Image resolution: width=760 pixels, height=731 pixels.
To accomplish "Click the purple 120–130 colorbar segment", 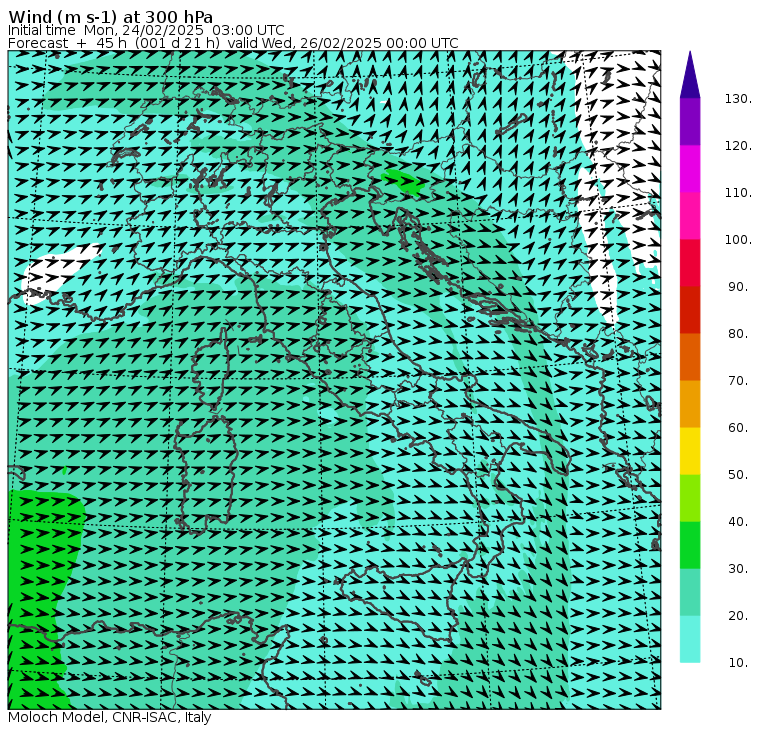I will click(x=690, y=122).
